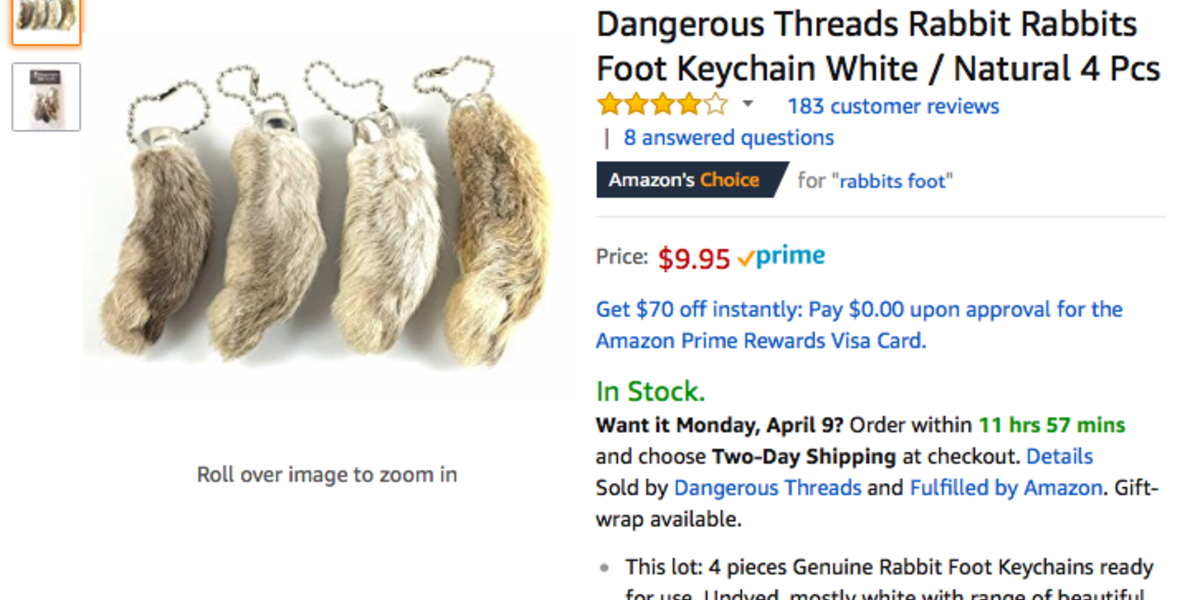Click the $9.95 price
This screenshot has height=600, width=1200.
point(694,259)
